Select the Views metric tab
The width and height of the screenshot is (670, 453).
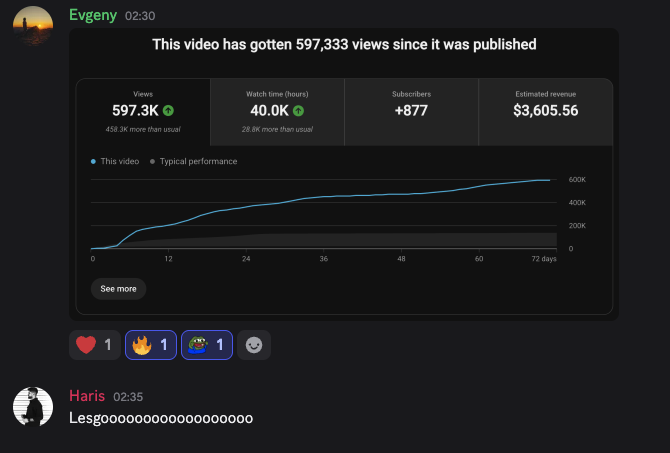click(x=143, y=112)
